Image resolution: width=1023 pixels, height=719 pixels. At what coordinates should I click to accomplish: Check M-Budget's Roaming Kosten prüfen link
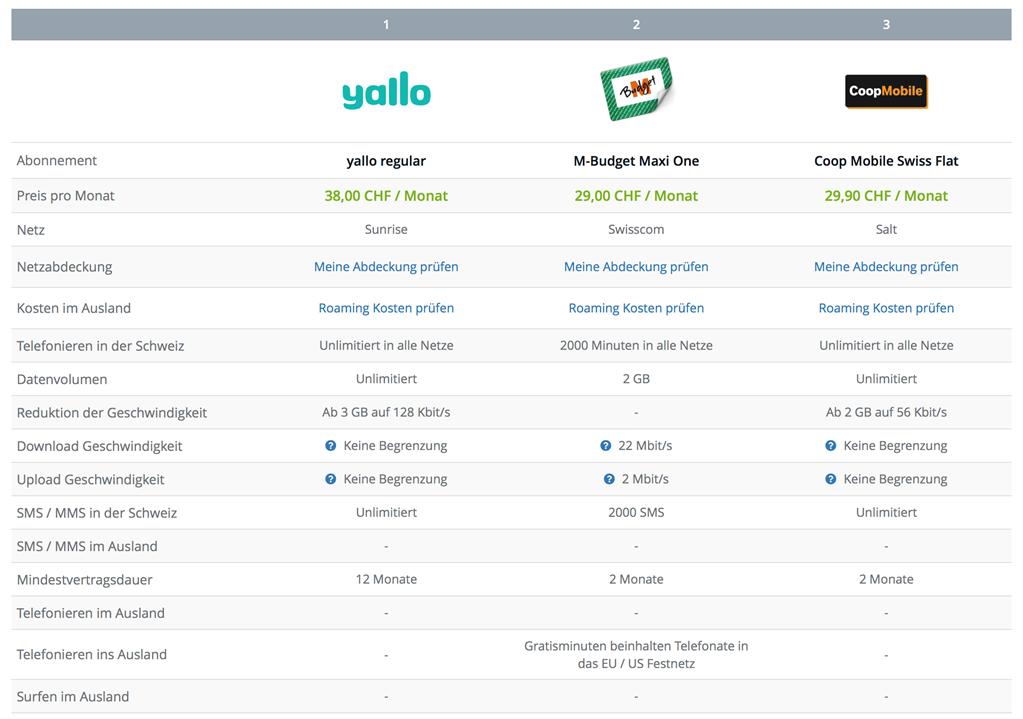point(636,308)
